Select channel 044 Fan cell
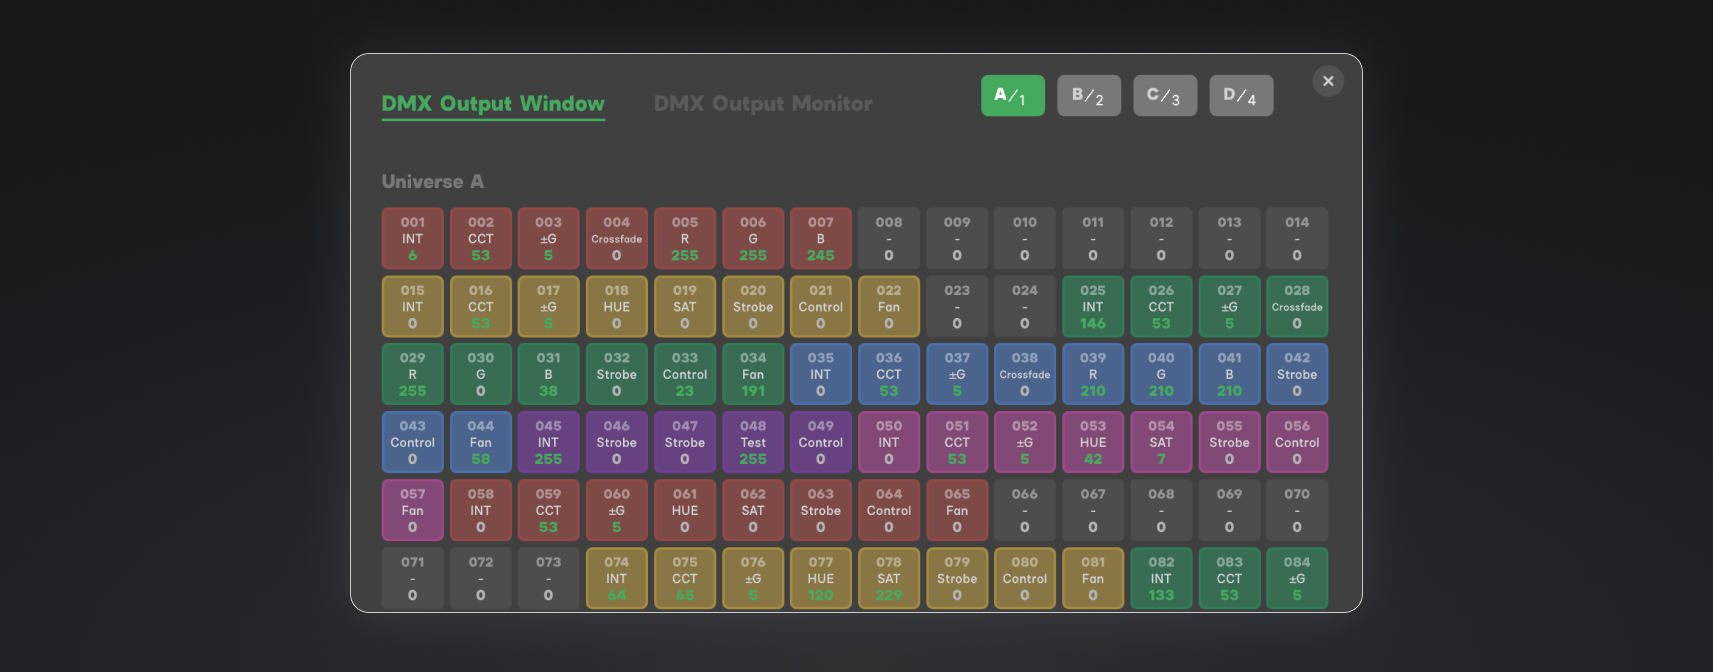This screenshot has width=1713, height=672. click(481, 442)
